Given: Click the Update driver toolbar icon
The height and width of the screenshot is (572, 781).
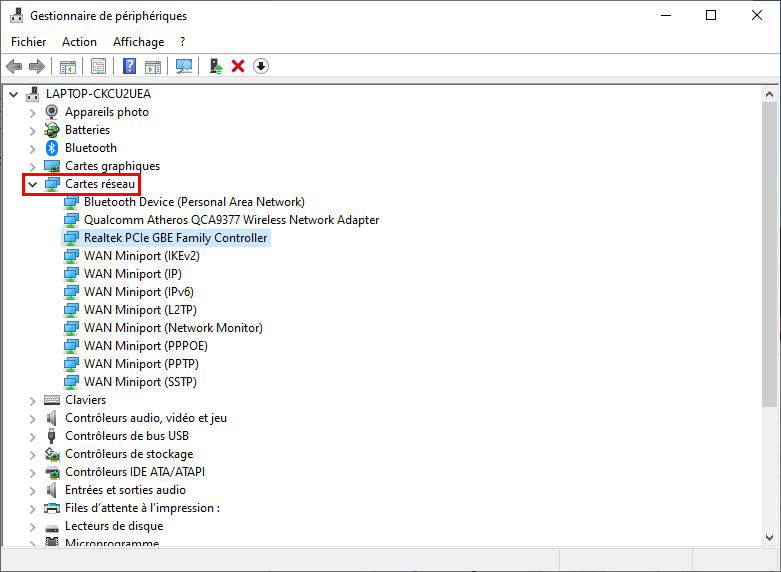Looking at the screenshot, I should point(215,66).
